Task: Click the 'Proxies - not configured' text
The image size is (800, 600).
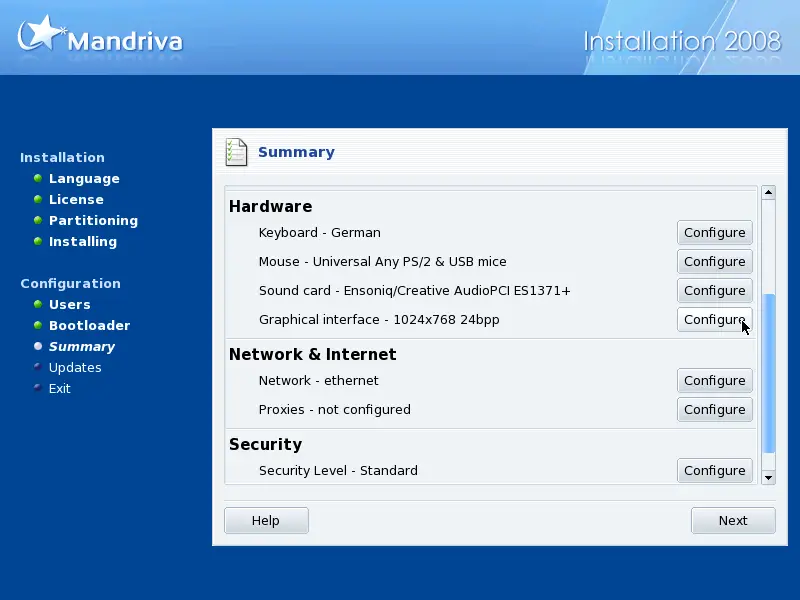Action: coord(335,410)
